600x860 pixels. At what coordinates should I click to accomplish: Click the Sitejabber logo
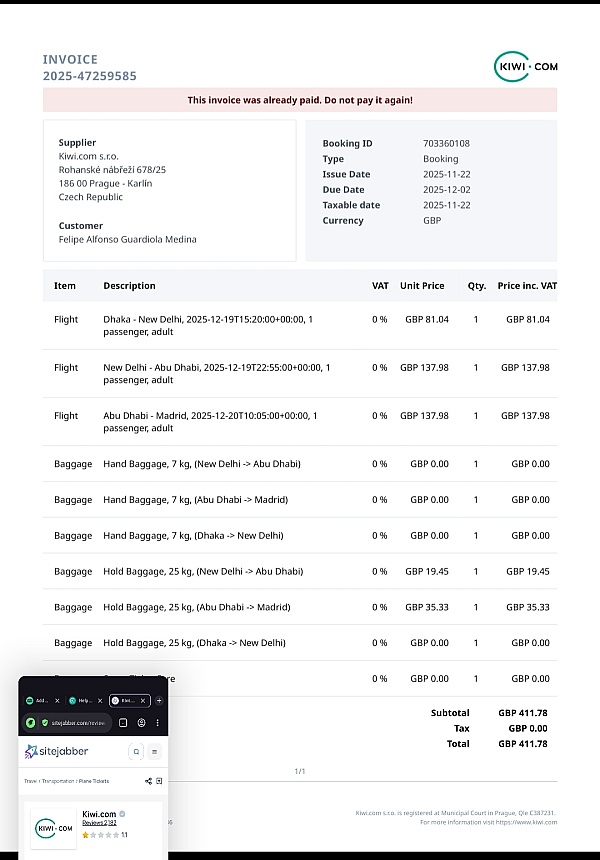pyautogui.click(x=56, y=751)
